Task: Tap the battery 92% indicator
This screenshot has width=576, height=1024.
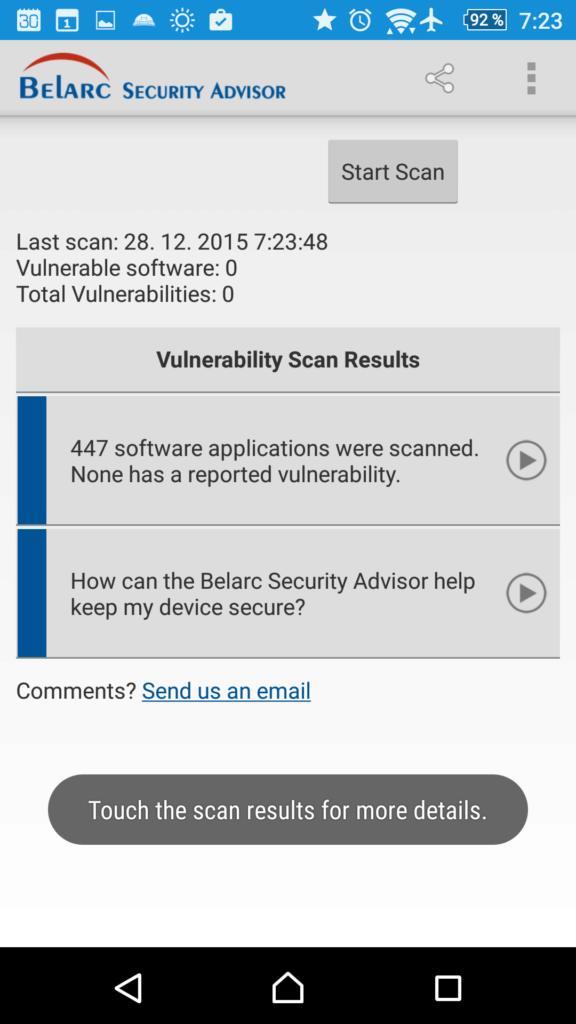Action: tap(485, 20)
